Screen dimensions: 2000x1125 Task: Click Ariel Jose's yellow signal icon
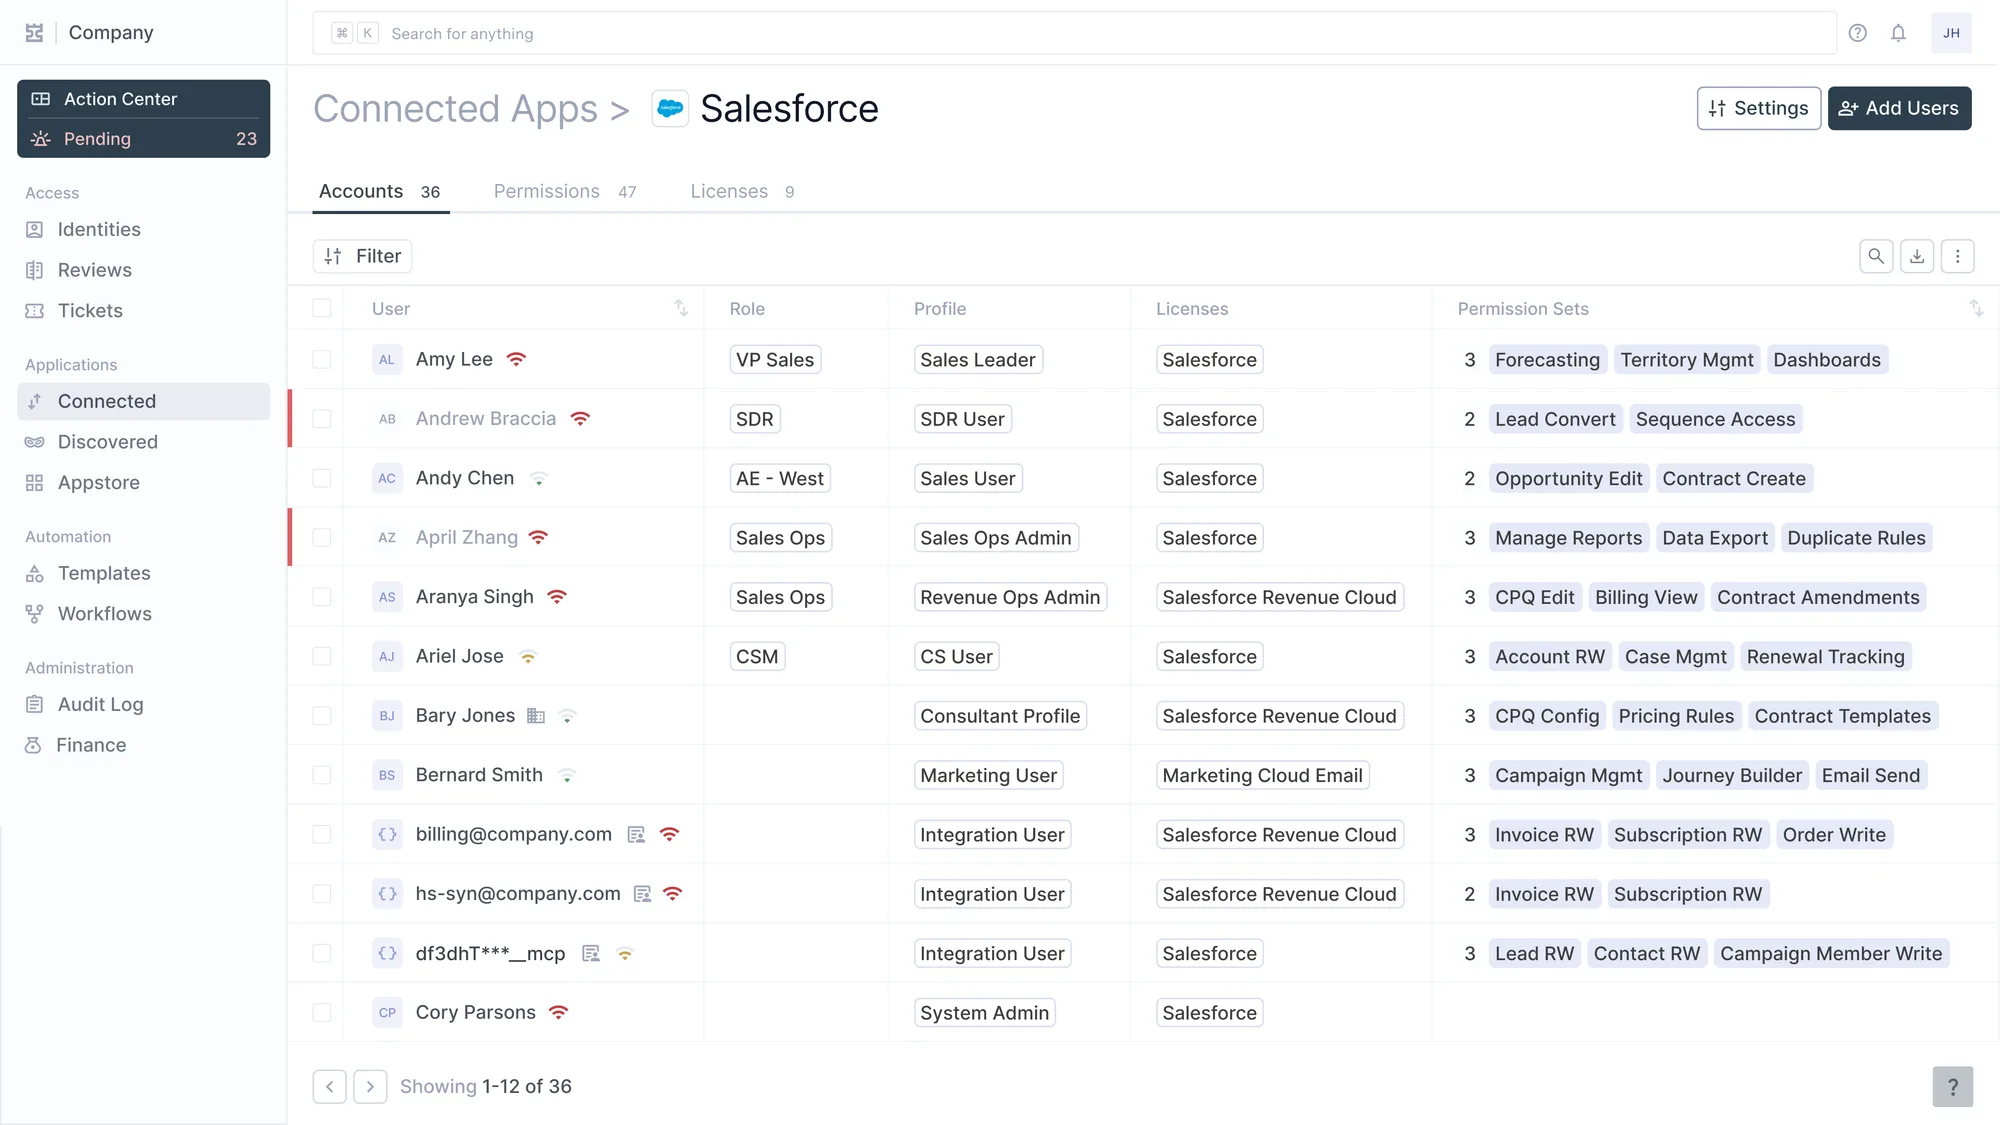pos(528,657)
